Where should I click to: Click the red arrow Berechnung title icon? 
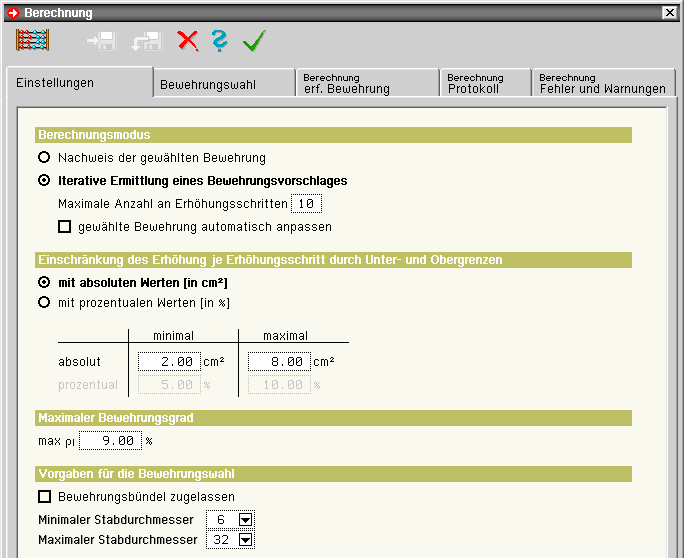[13, 13]
